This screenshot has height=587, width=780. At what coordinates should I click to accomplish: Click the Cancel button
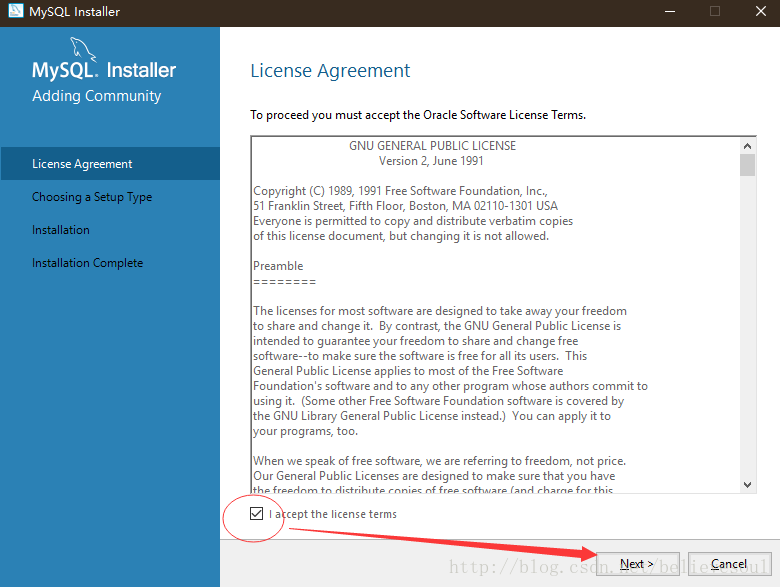click(x=729, y=564)
